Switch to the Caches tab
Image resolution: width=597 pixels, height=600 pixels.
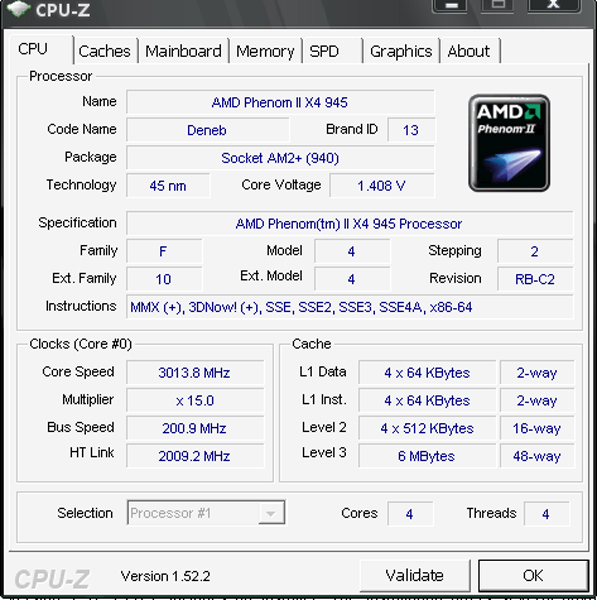pos(105,51)
